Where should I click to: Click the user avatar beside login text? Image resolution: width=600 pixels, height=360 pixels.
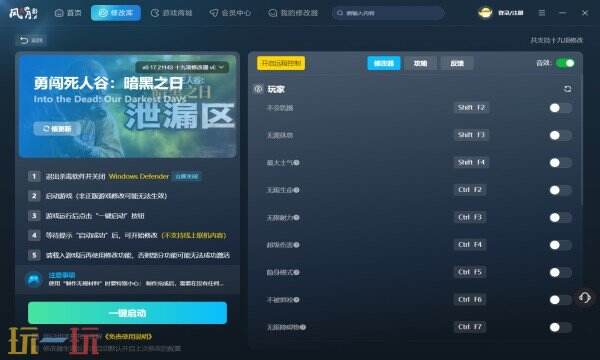coord(485,13)
